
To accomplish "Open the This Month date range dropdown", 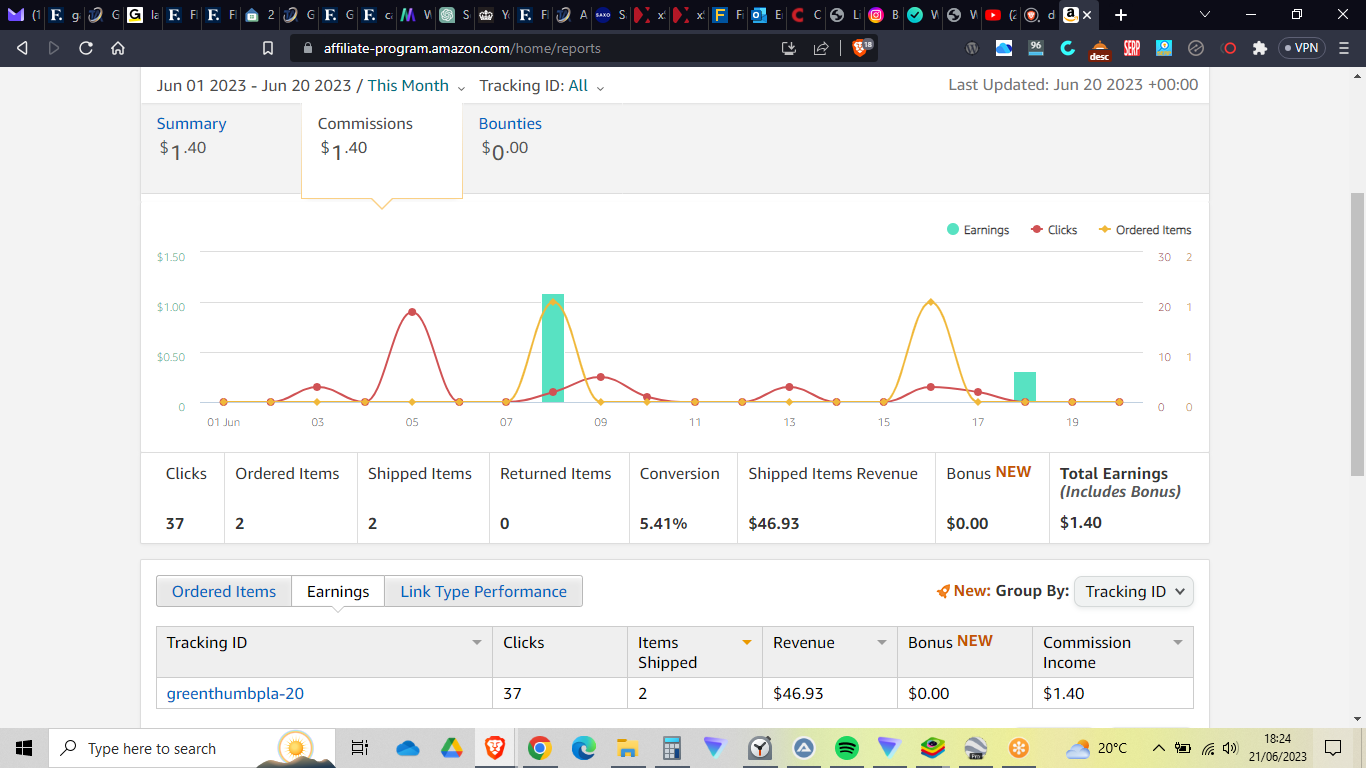I will (x=416, y=86).
